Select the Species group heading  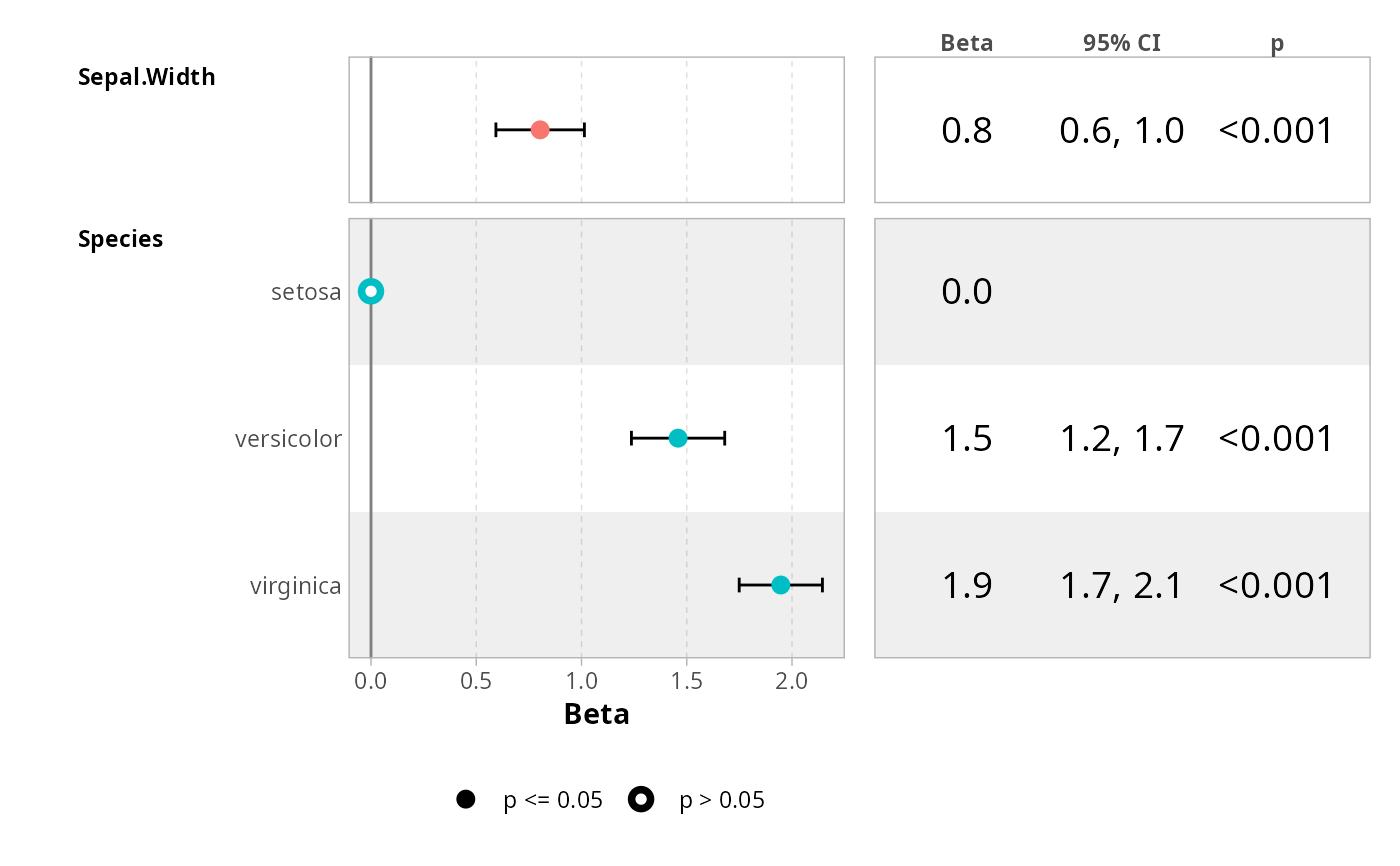pyautogui.click(x=121, y=239)
